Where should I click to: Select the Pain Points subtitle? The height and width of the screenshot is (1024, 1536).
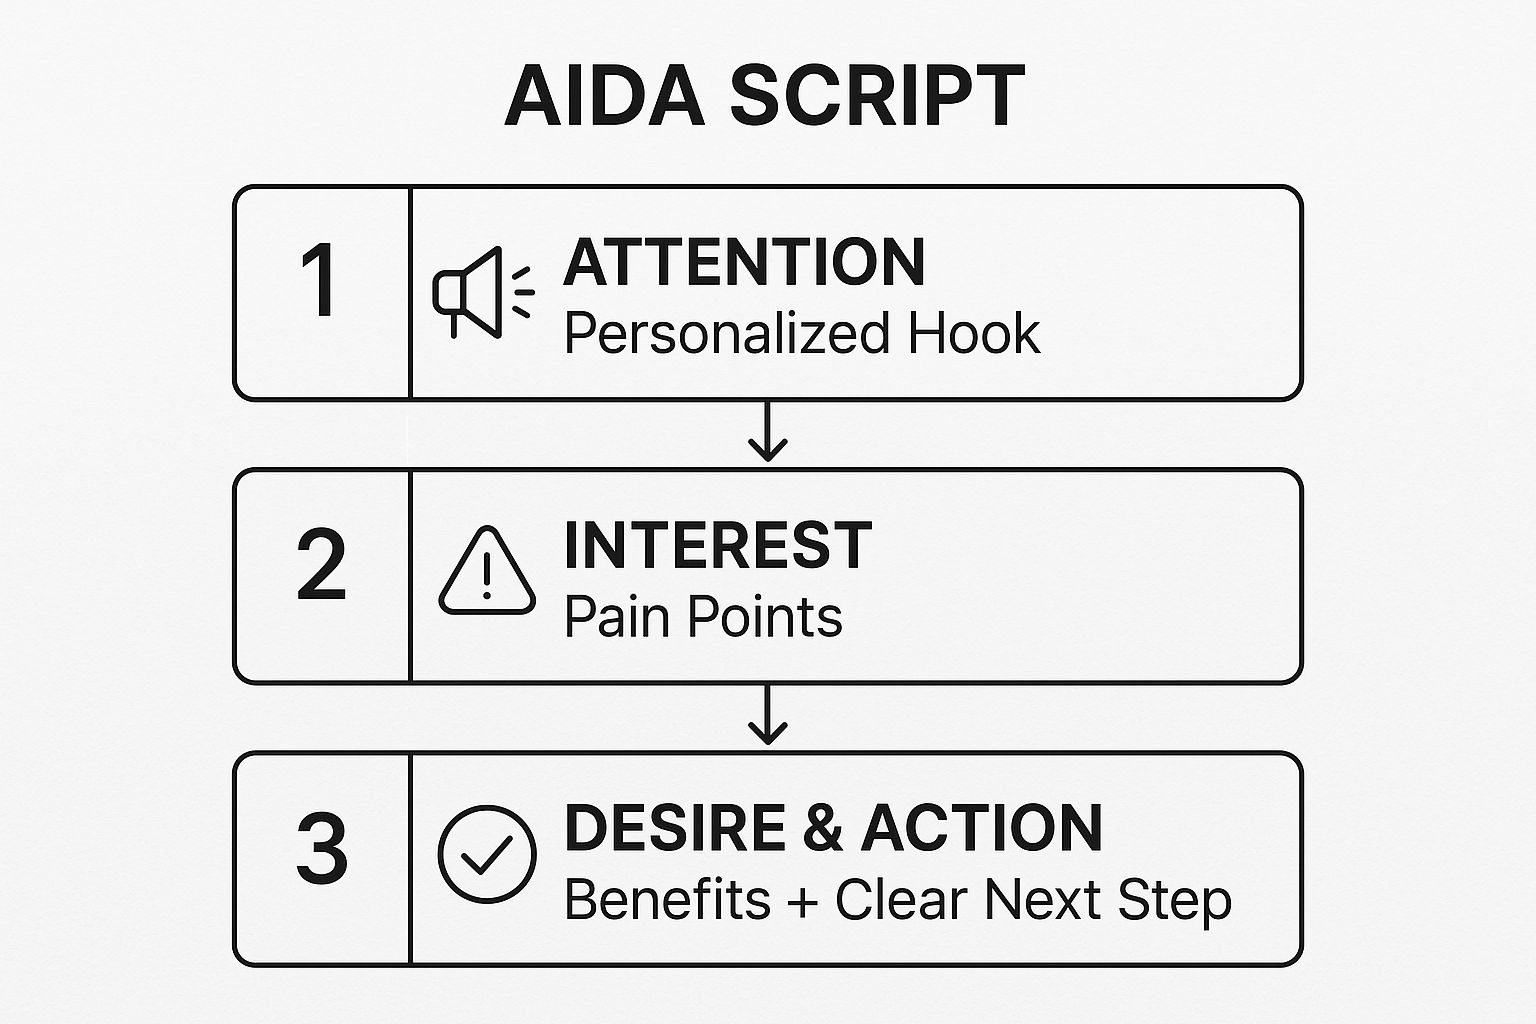(x=703, y=617)
